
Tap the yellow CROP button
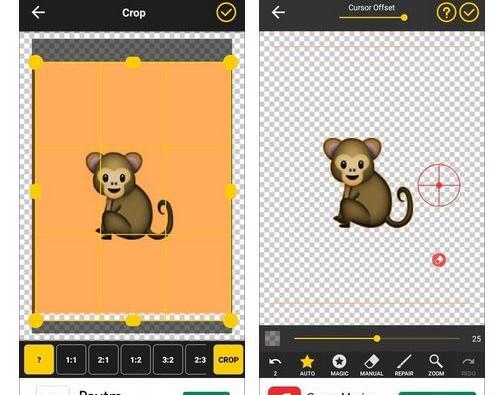pyautogui.click(x=228, y=360)
